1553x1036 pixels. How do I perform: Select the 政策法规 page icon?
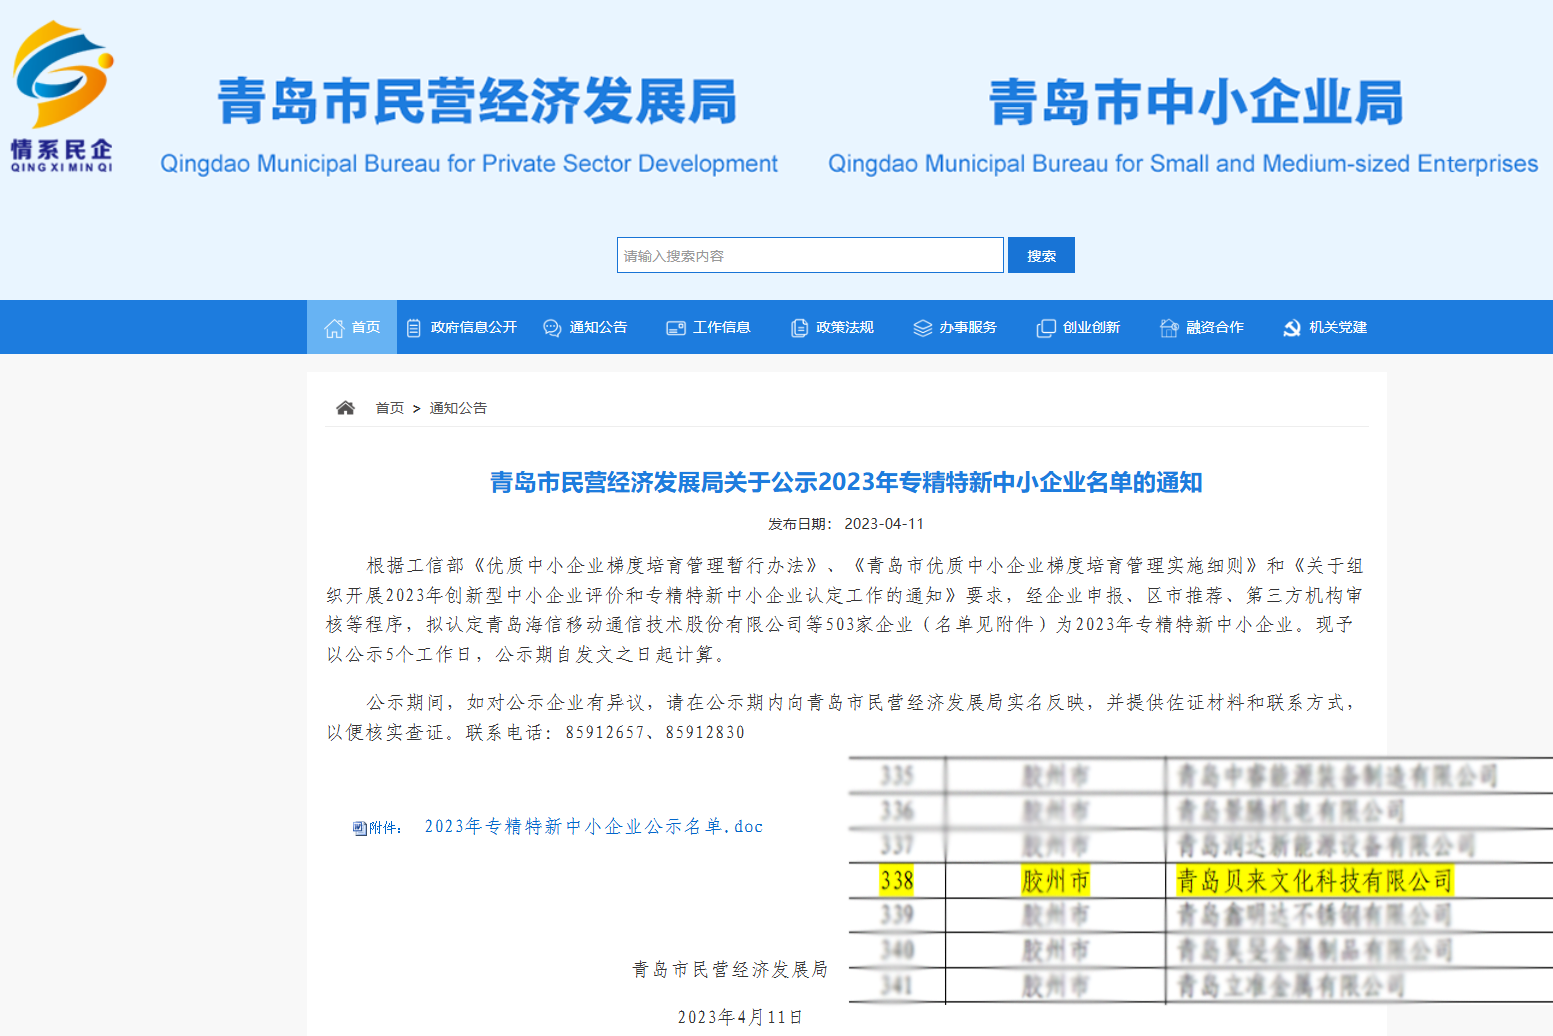coord(798,327)
